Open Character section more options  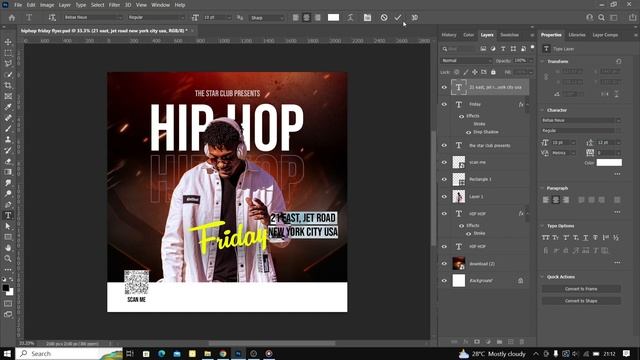[x=617, y=174]
